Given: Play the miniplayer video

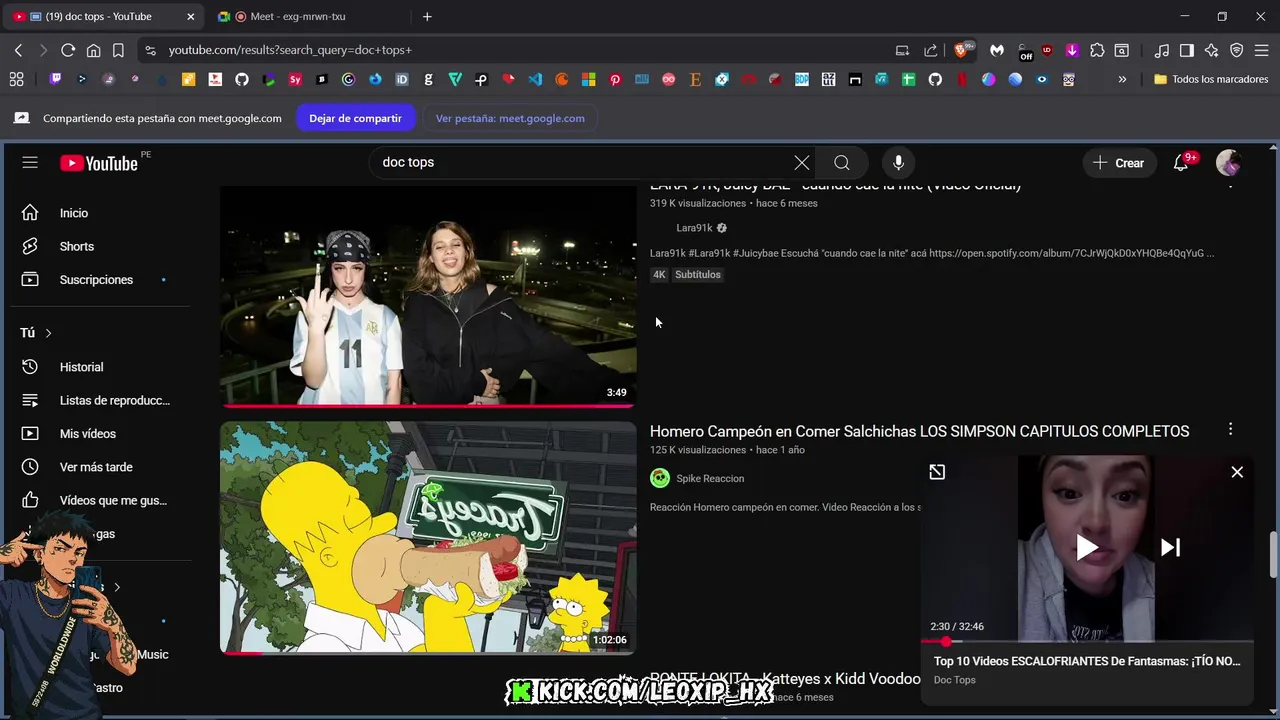Looking at the screenshot, I should pos(1087,547).
